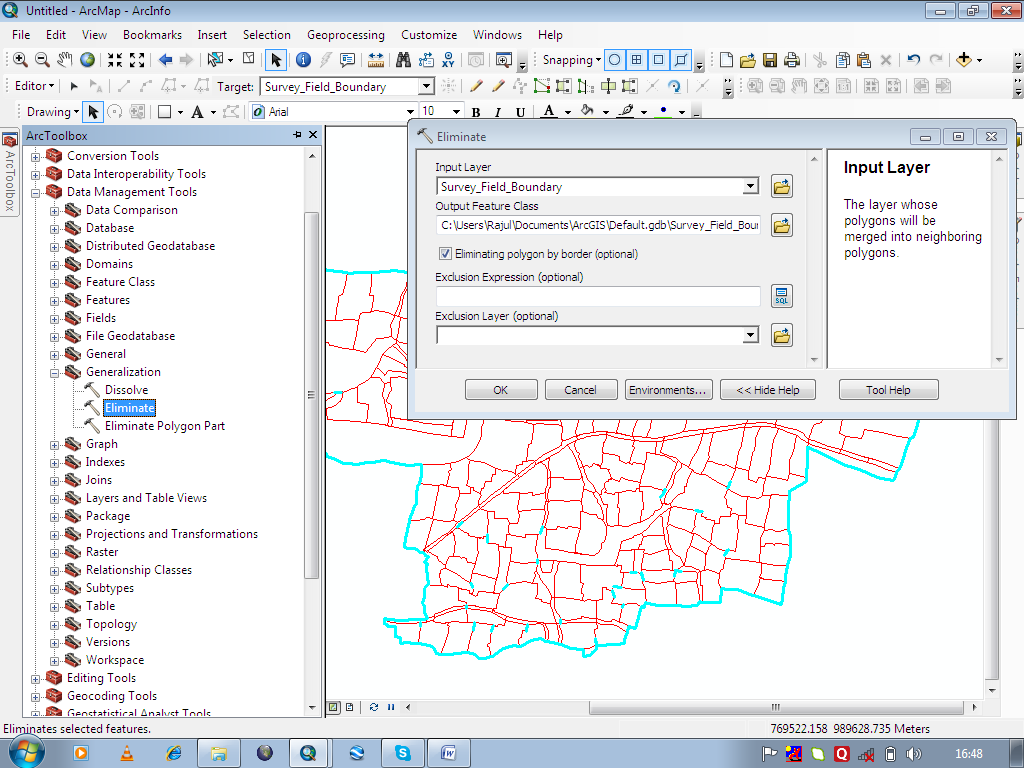
Task: Click the Undo arrow icon
Action: pyautogui.click(x=914, y=60)
